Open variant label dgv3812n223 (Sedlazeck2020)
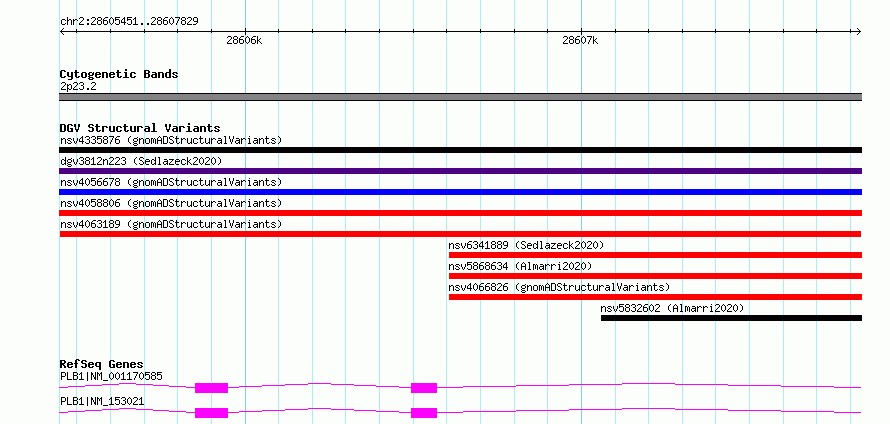This screenshot has height=424, width=890. (x=141, y=161)
